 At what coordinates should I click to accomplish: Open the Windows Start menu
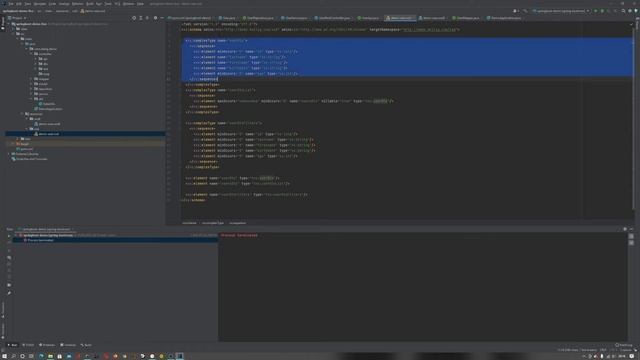pos(4,356)
